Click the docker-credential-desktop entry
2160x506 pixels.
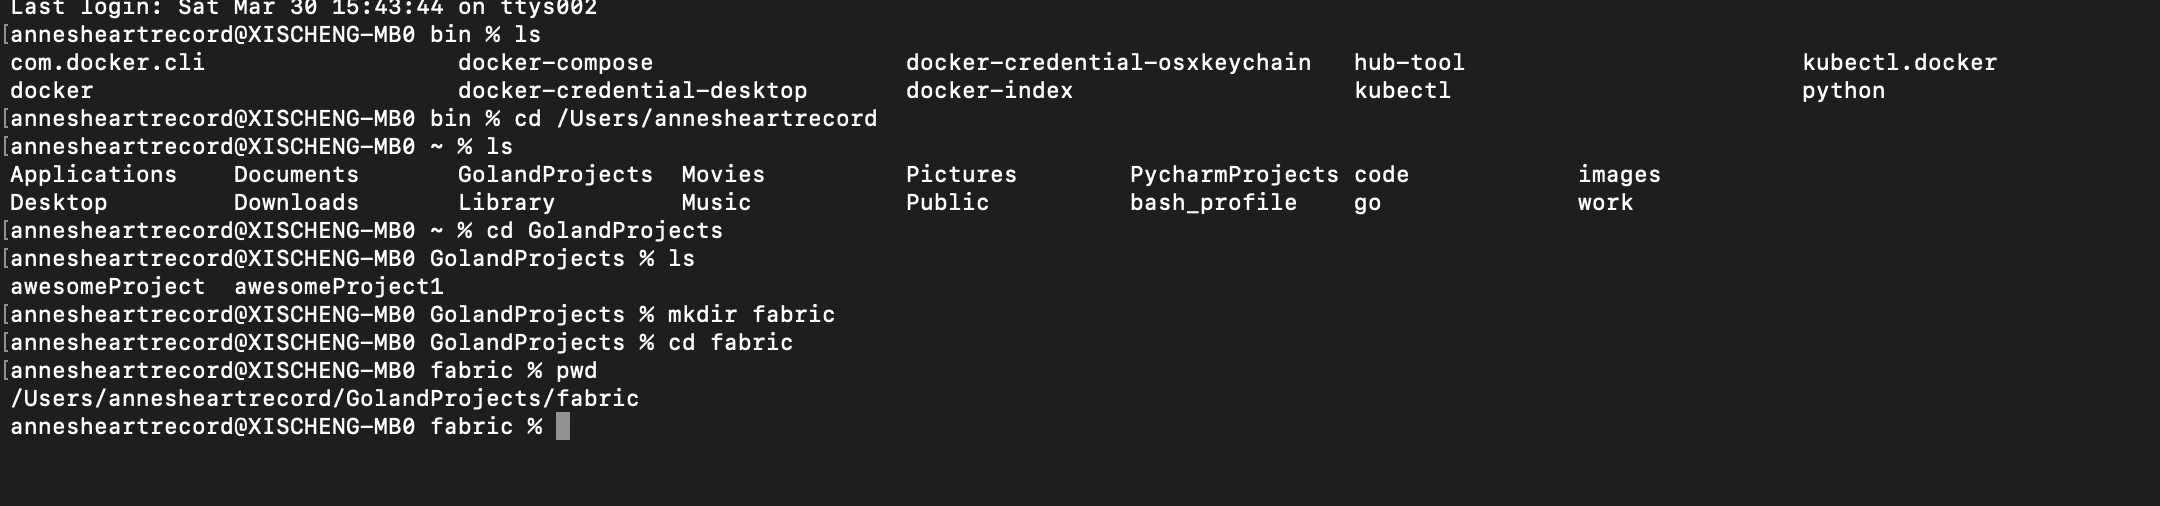(632, 91)
